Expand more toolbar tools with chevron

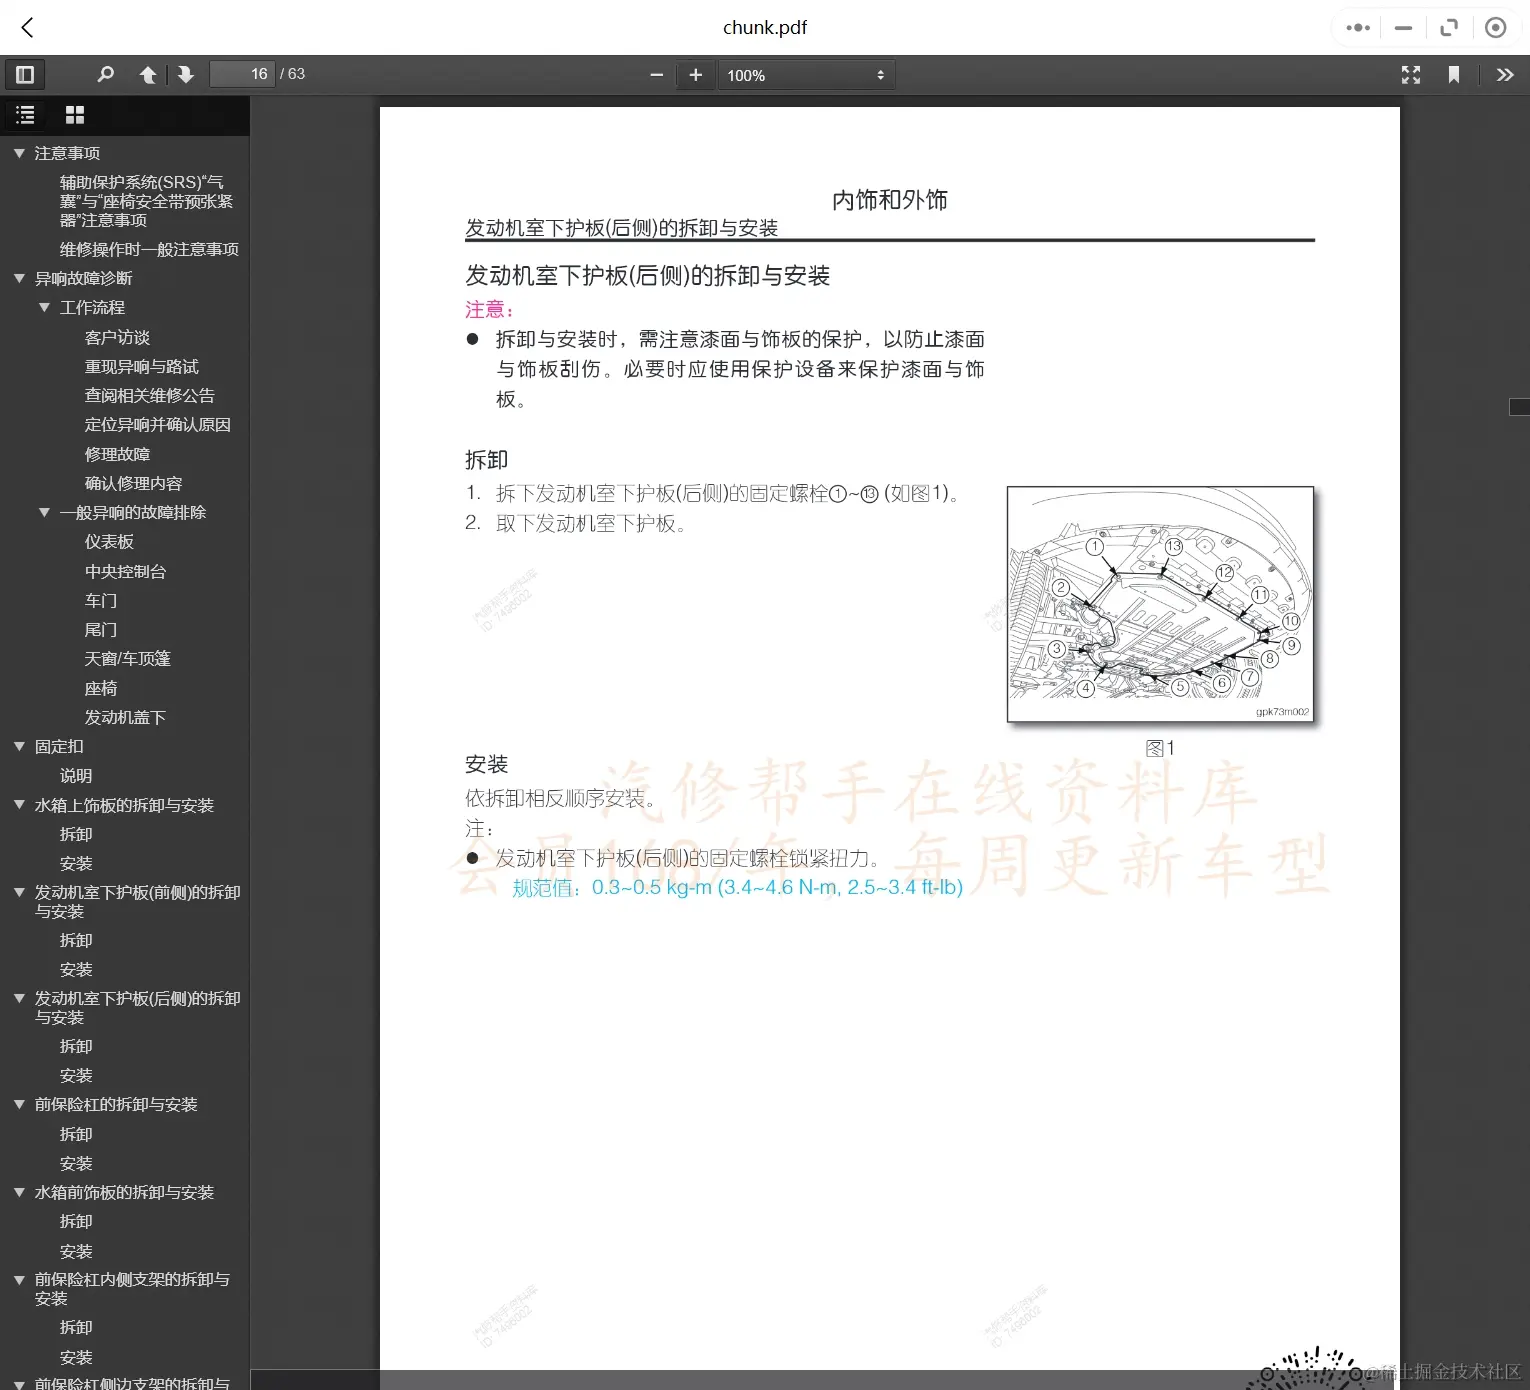[x=1505, y=74]
